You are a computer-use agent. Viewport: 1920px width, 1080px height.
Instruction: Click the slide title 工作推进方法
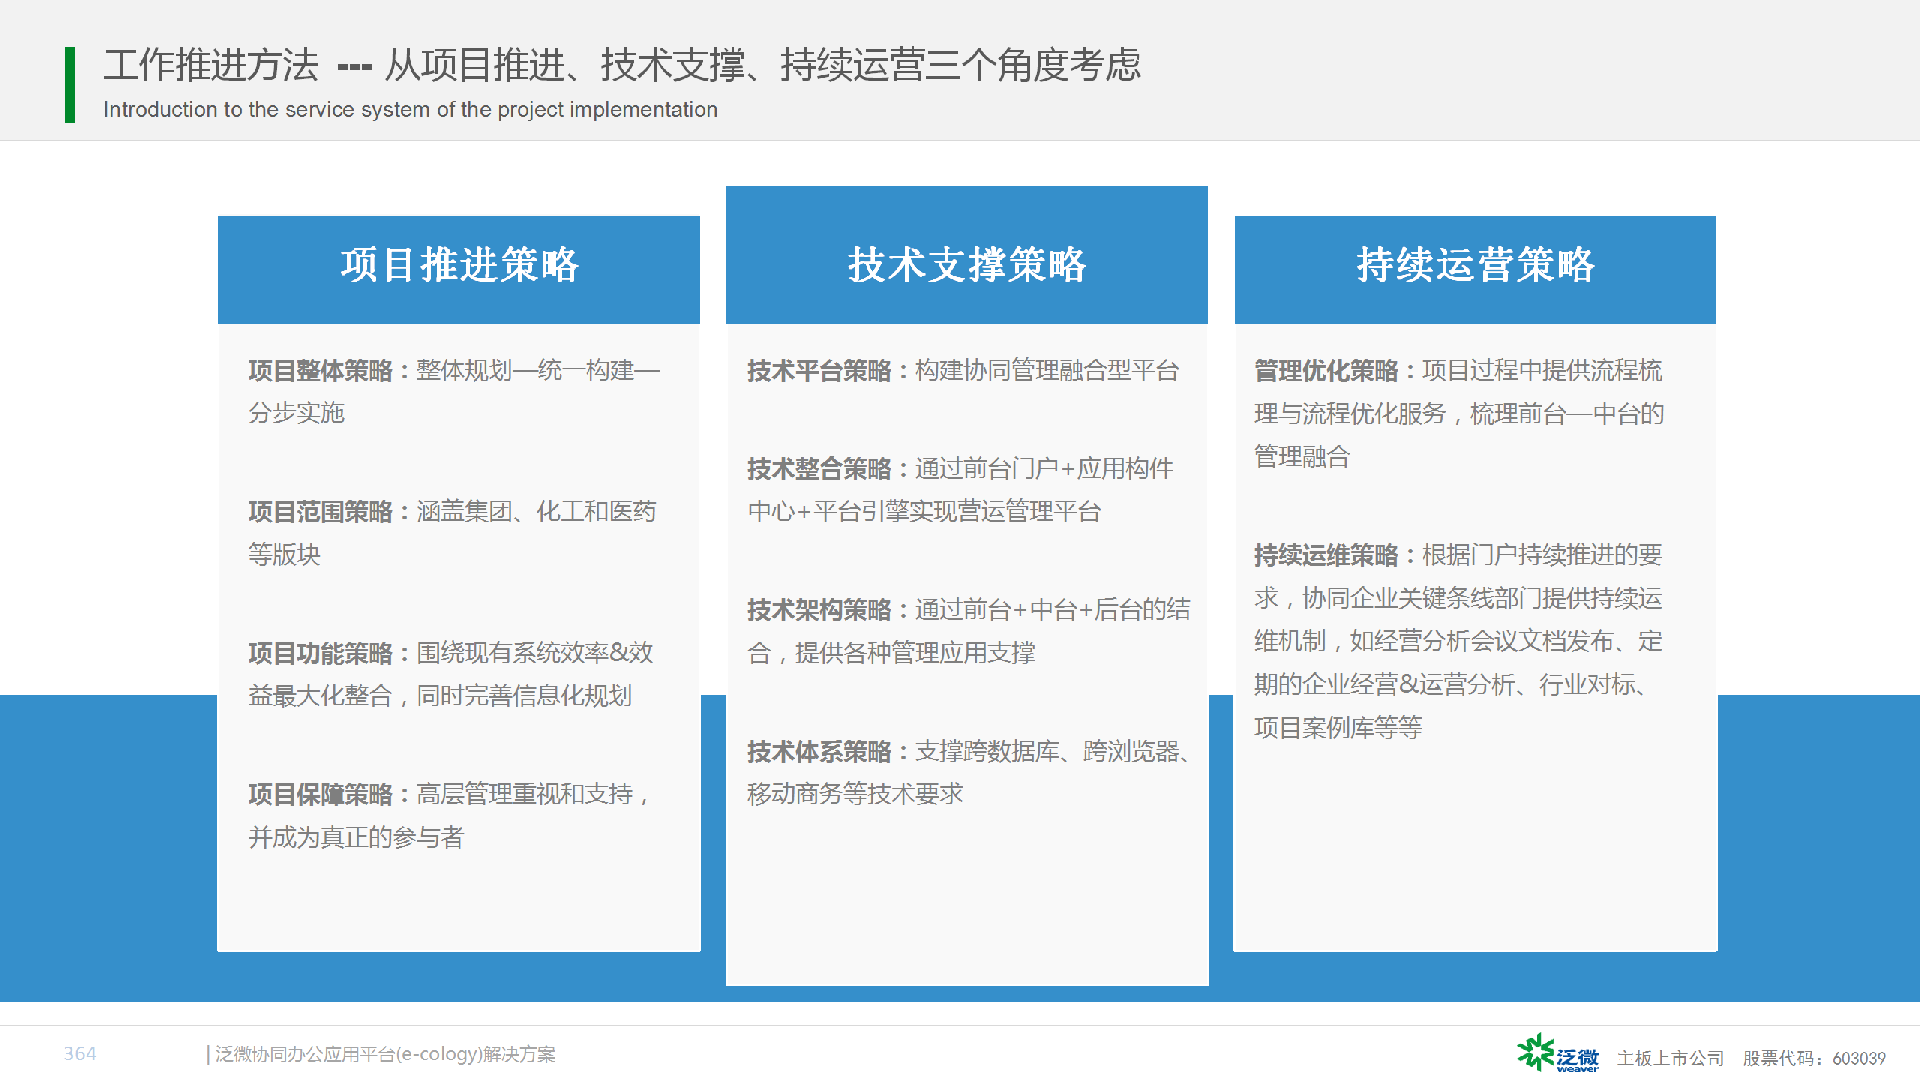point(211,65)
